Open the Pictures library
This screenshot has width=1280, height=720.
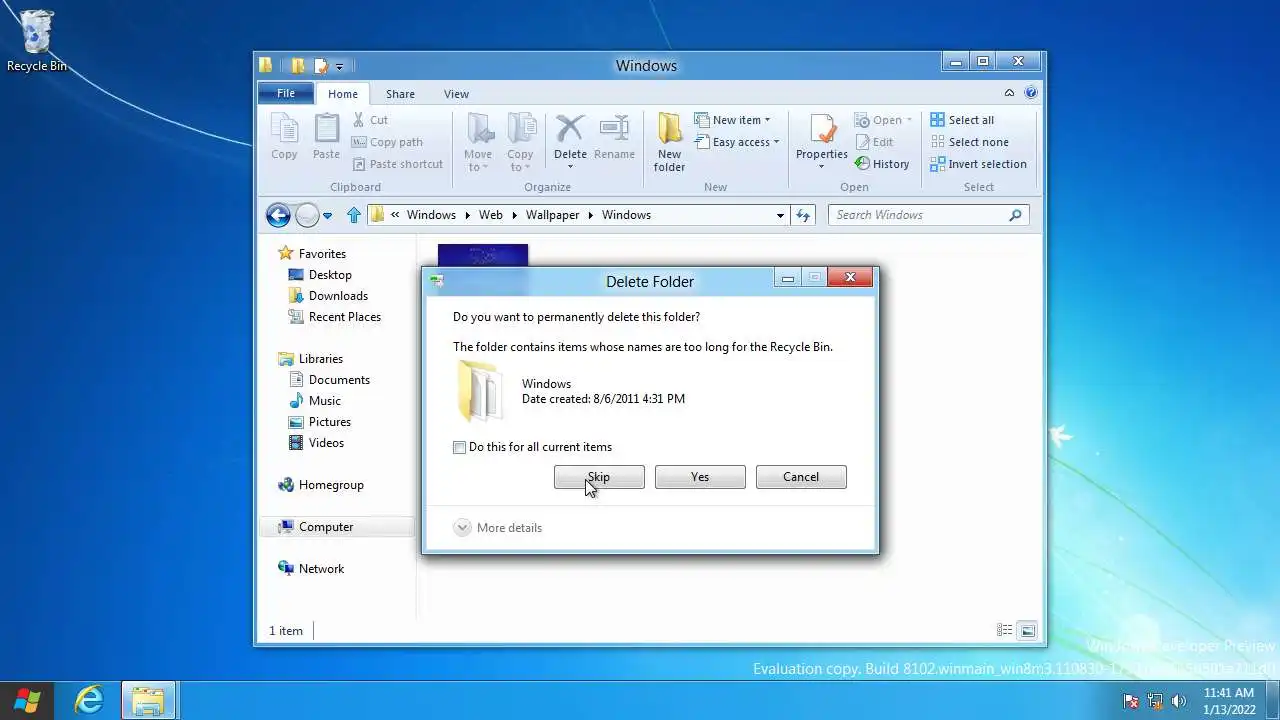[x=319, y=422]
